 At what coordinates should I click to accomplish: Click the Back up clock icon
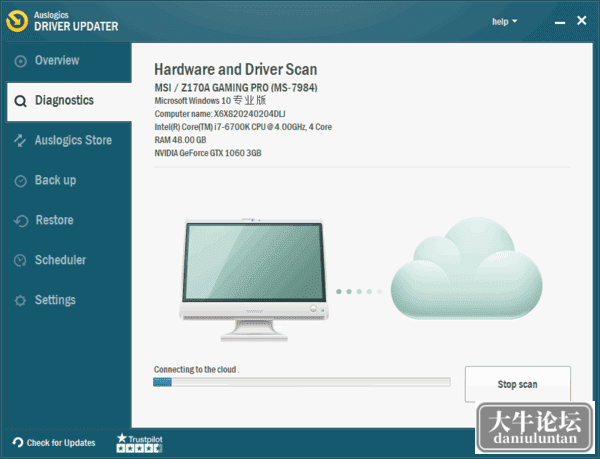coord(20,181)
